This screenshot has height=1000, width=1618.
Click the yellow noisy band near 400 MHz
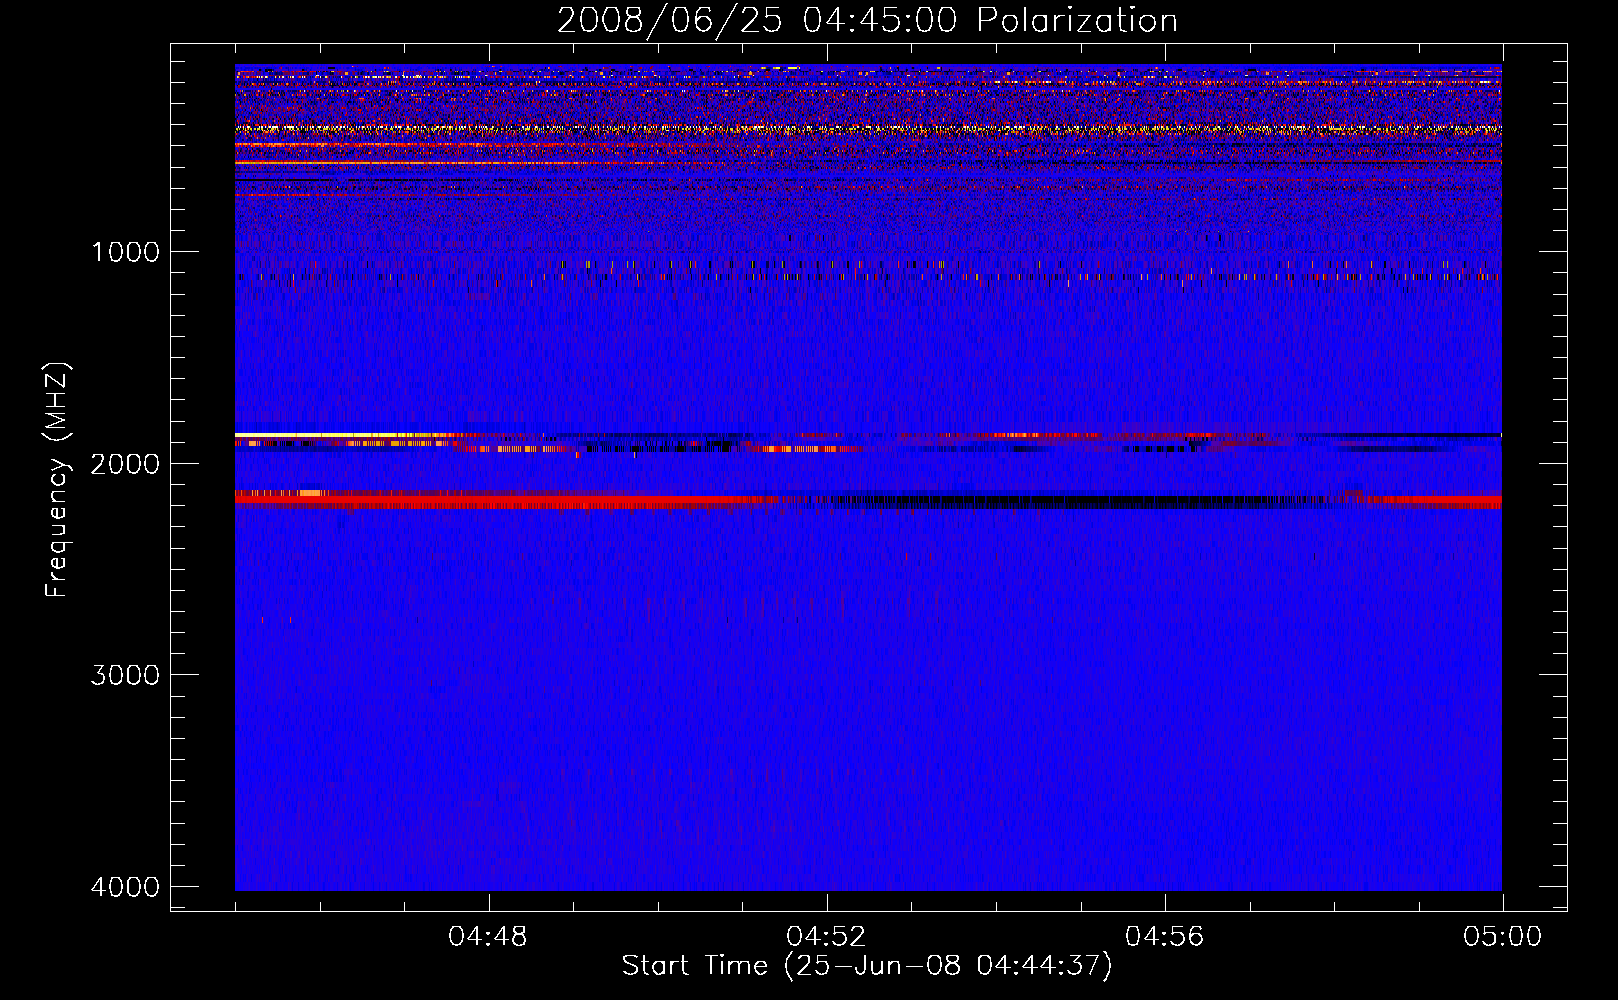click(868, 129)
